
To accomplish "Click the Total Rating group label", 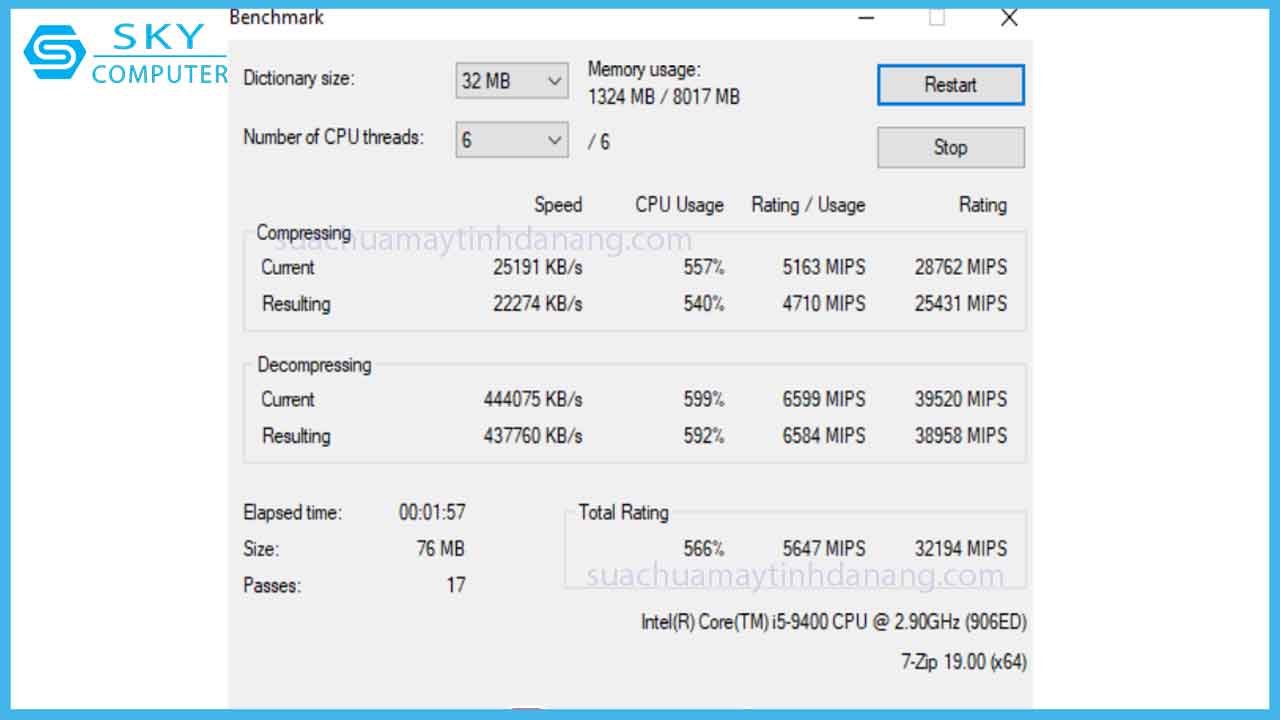I will tap(623, 512).
